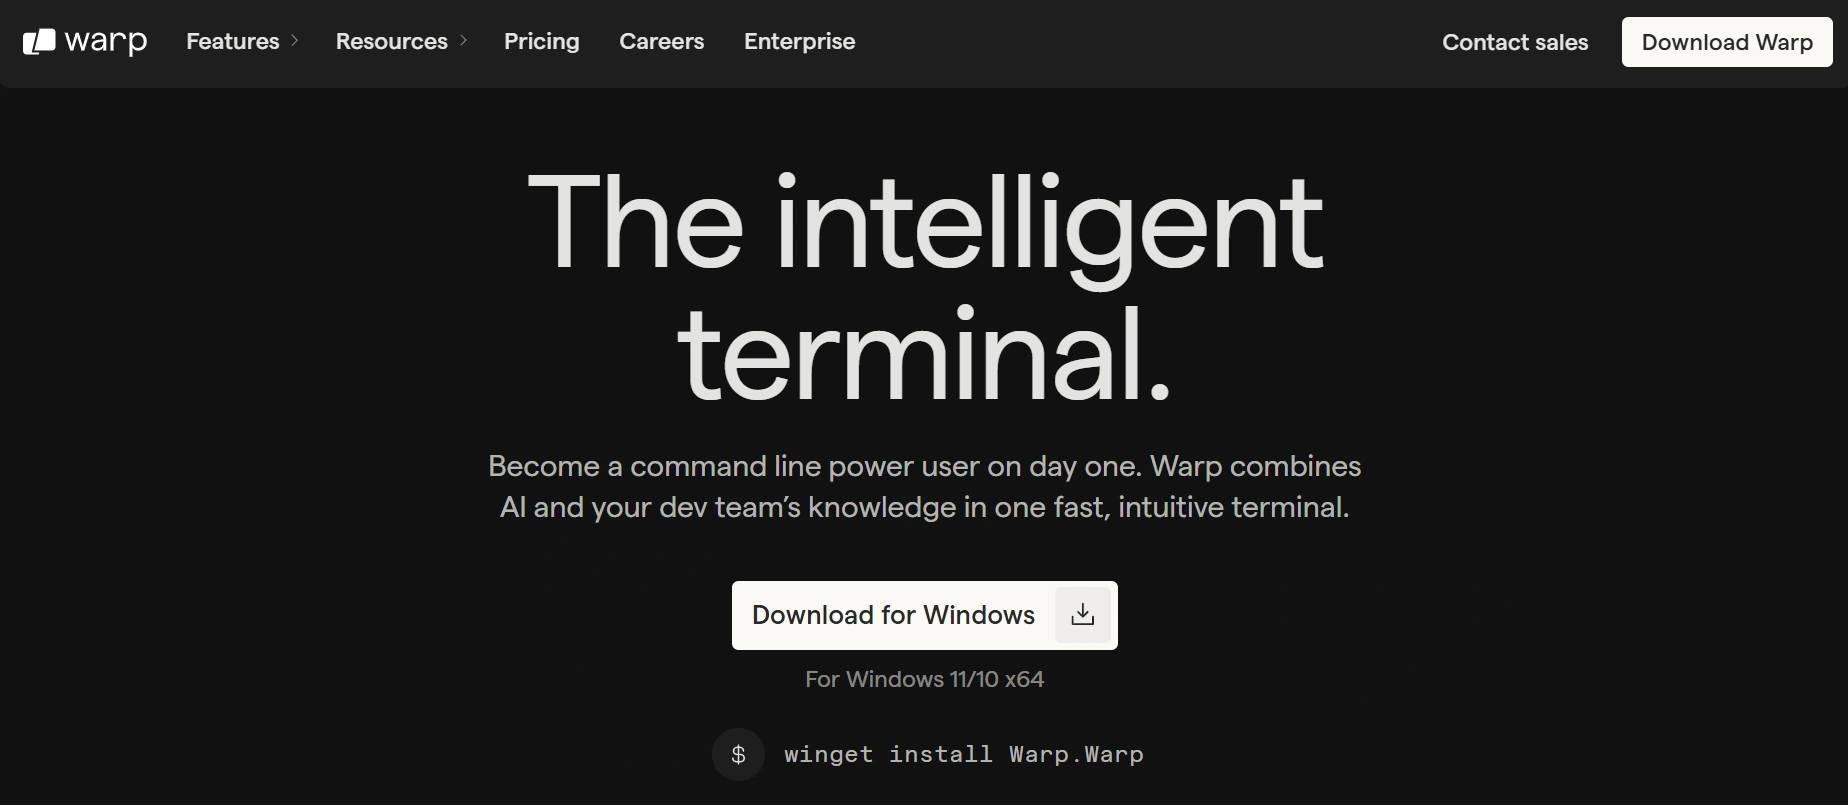
Task: Click the dollar sign prompt icon
Action: click(738, 754)
